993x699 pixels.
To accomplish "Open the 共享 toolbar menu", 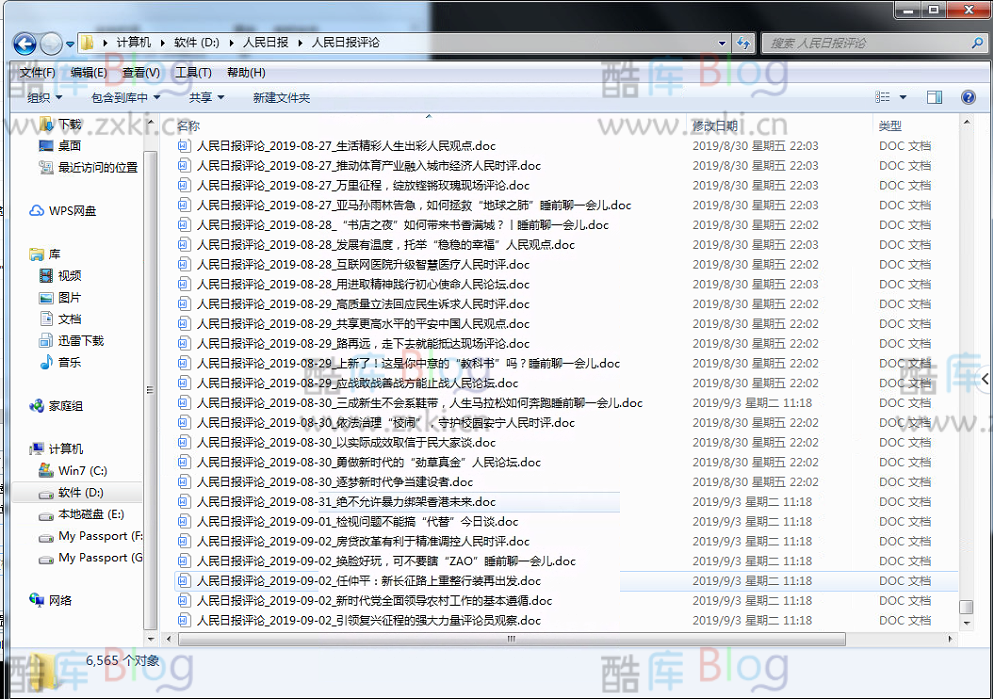I will click(x=206, y=98).
